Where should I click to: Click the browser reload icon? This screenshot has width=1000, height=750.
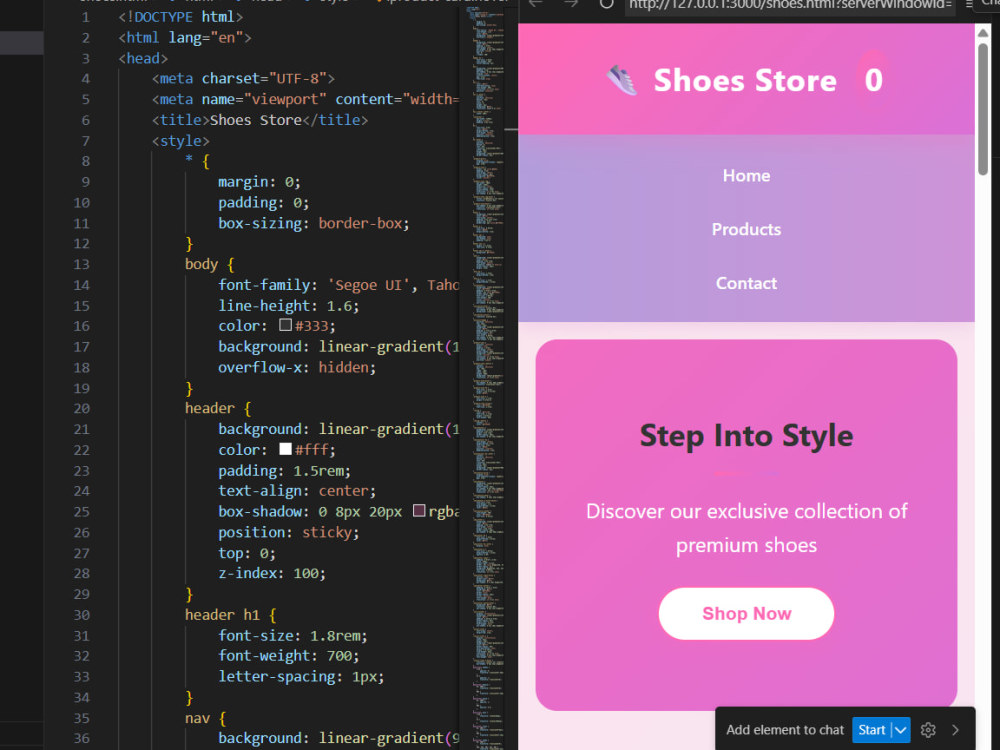coord(606,4)
